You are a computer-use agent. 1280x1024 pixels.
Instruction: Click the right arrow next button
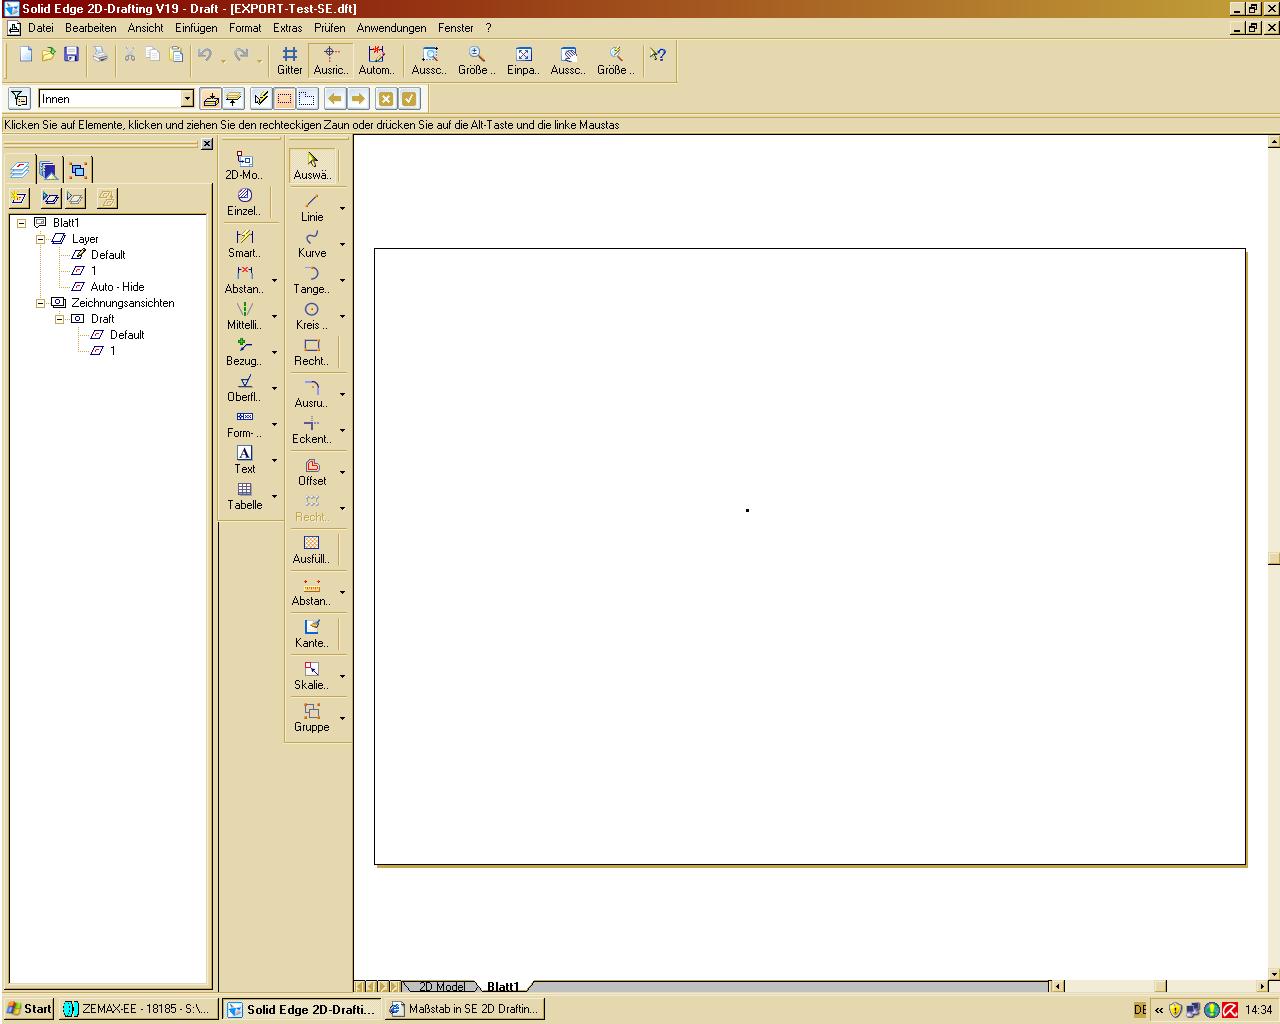tap(358, 99)
